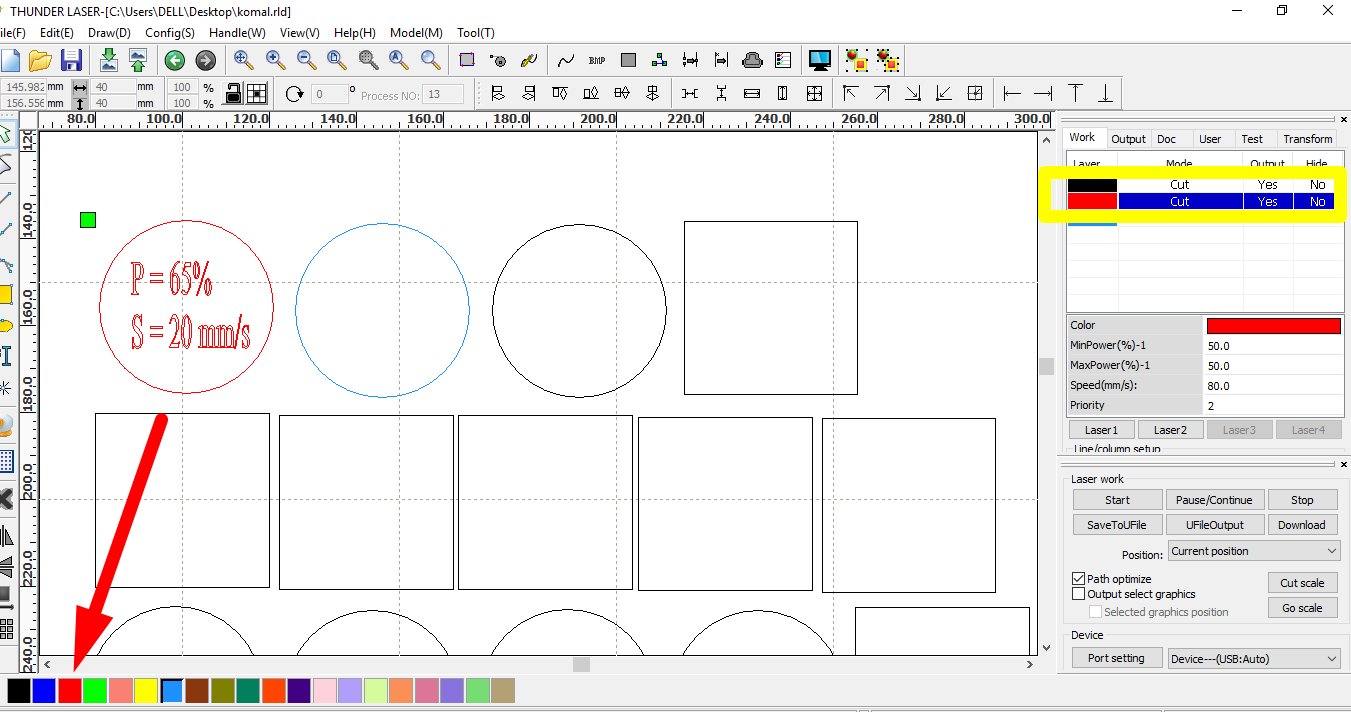Image resolution: width=1351 pixels, height=712 pixels.
Task: Click the Laser1 button
Action: click(x=1101, y=430)
